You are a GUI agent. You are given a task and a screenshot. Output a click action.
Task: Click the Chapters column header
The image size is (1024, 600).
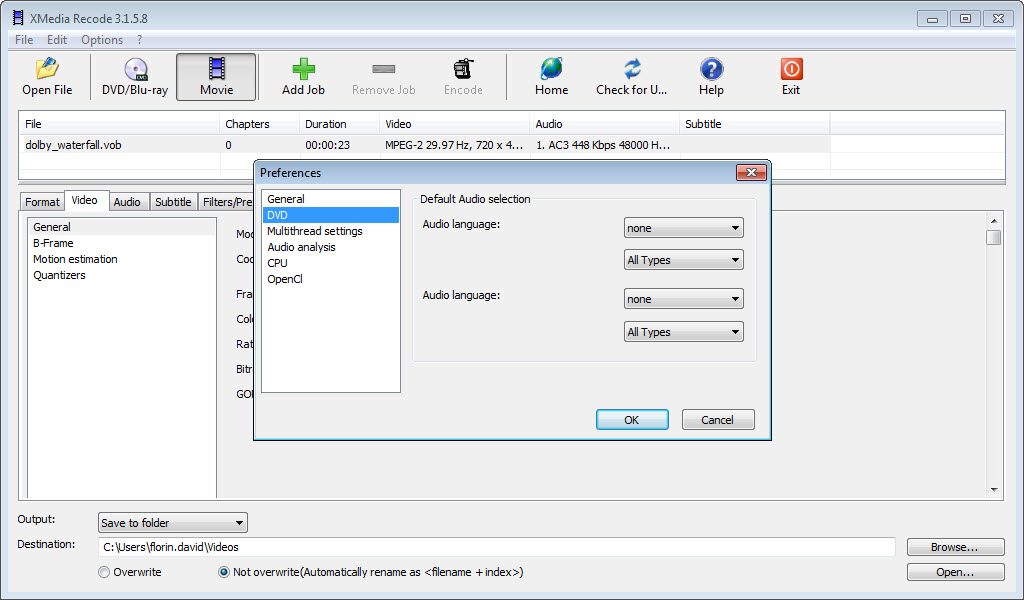[x=259, y=124]
